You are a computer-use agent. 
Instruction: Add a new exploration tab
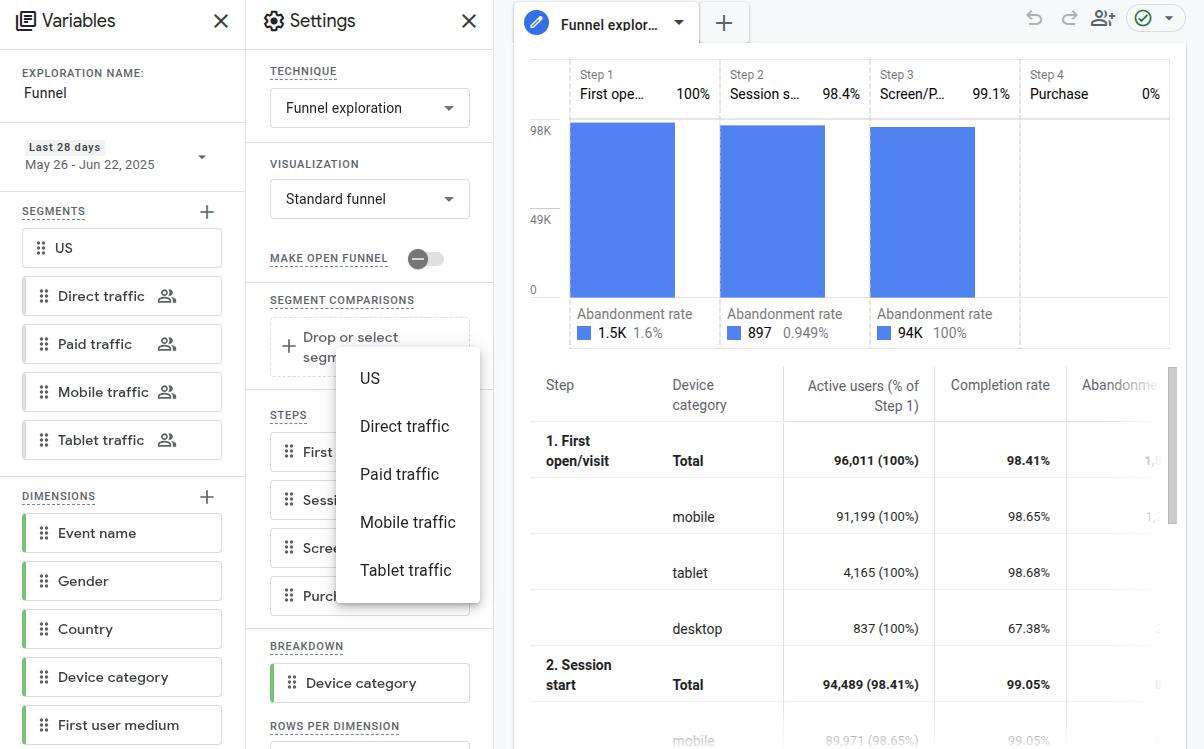[724, 23]
